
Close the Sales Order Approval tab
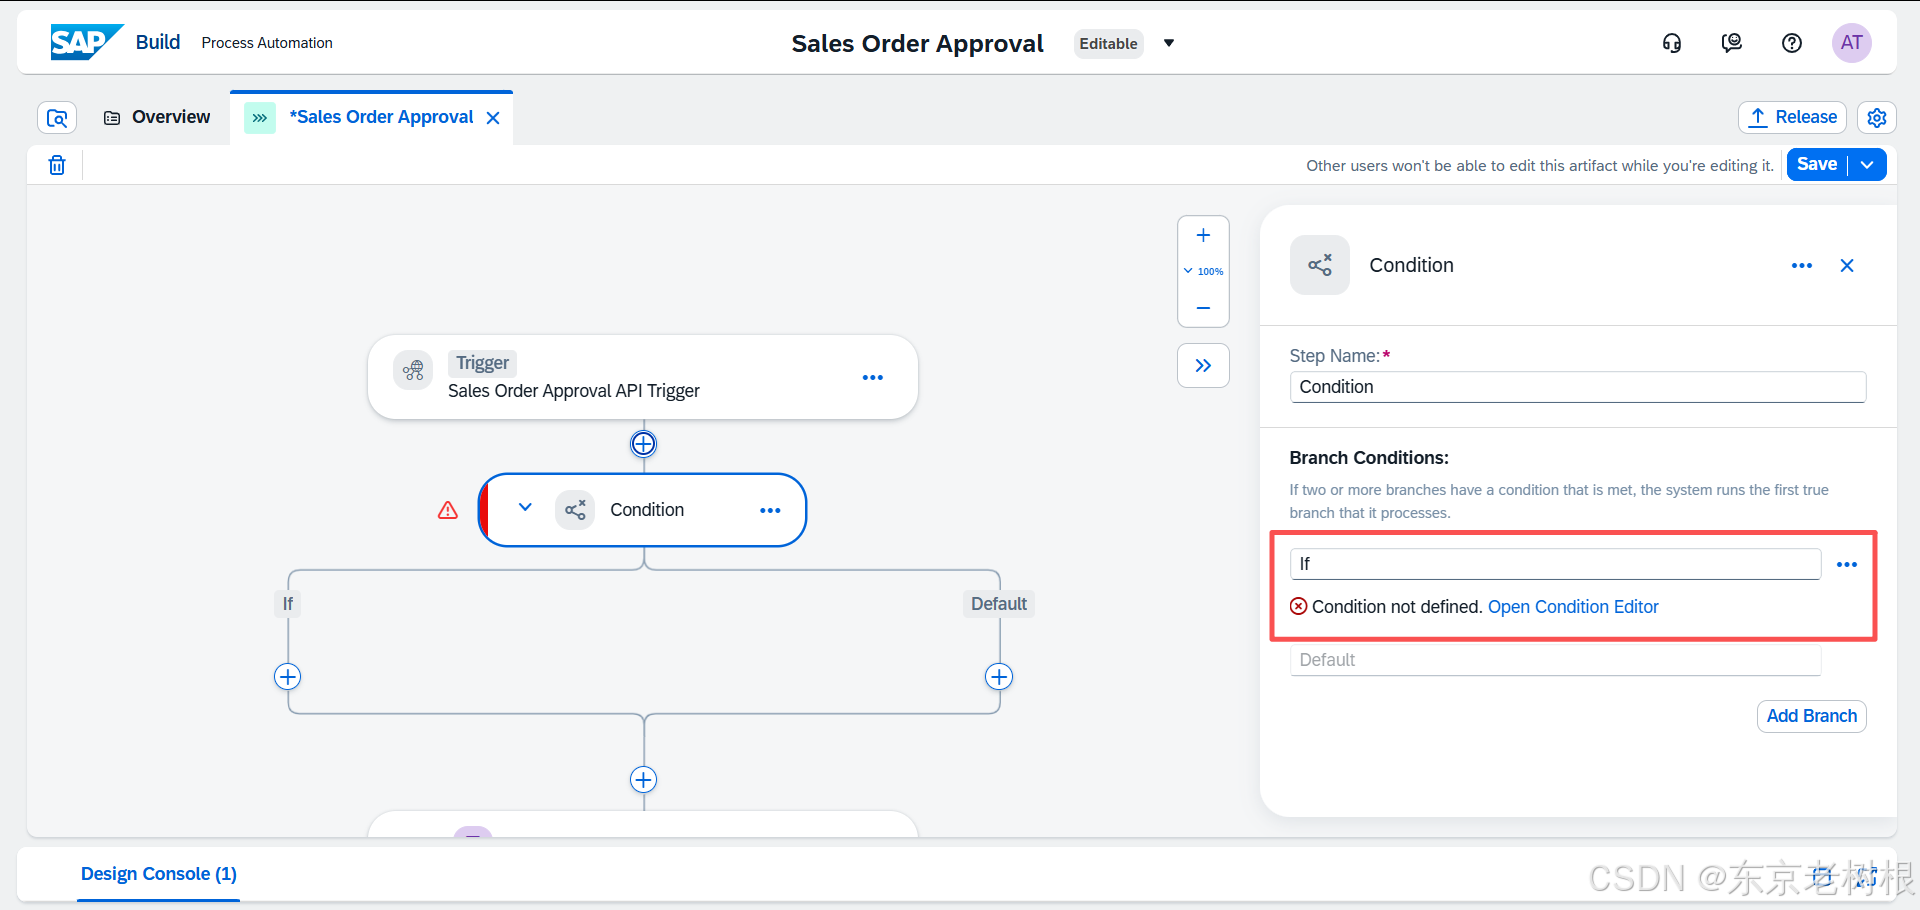493,118
